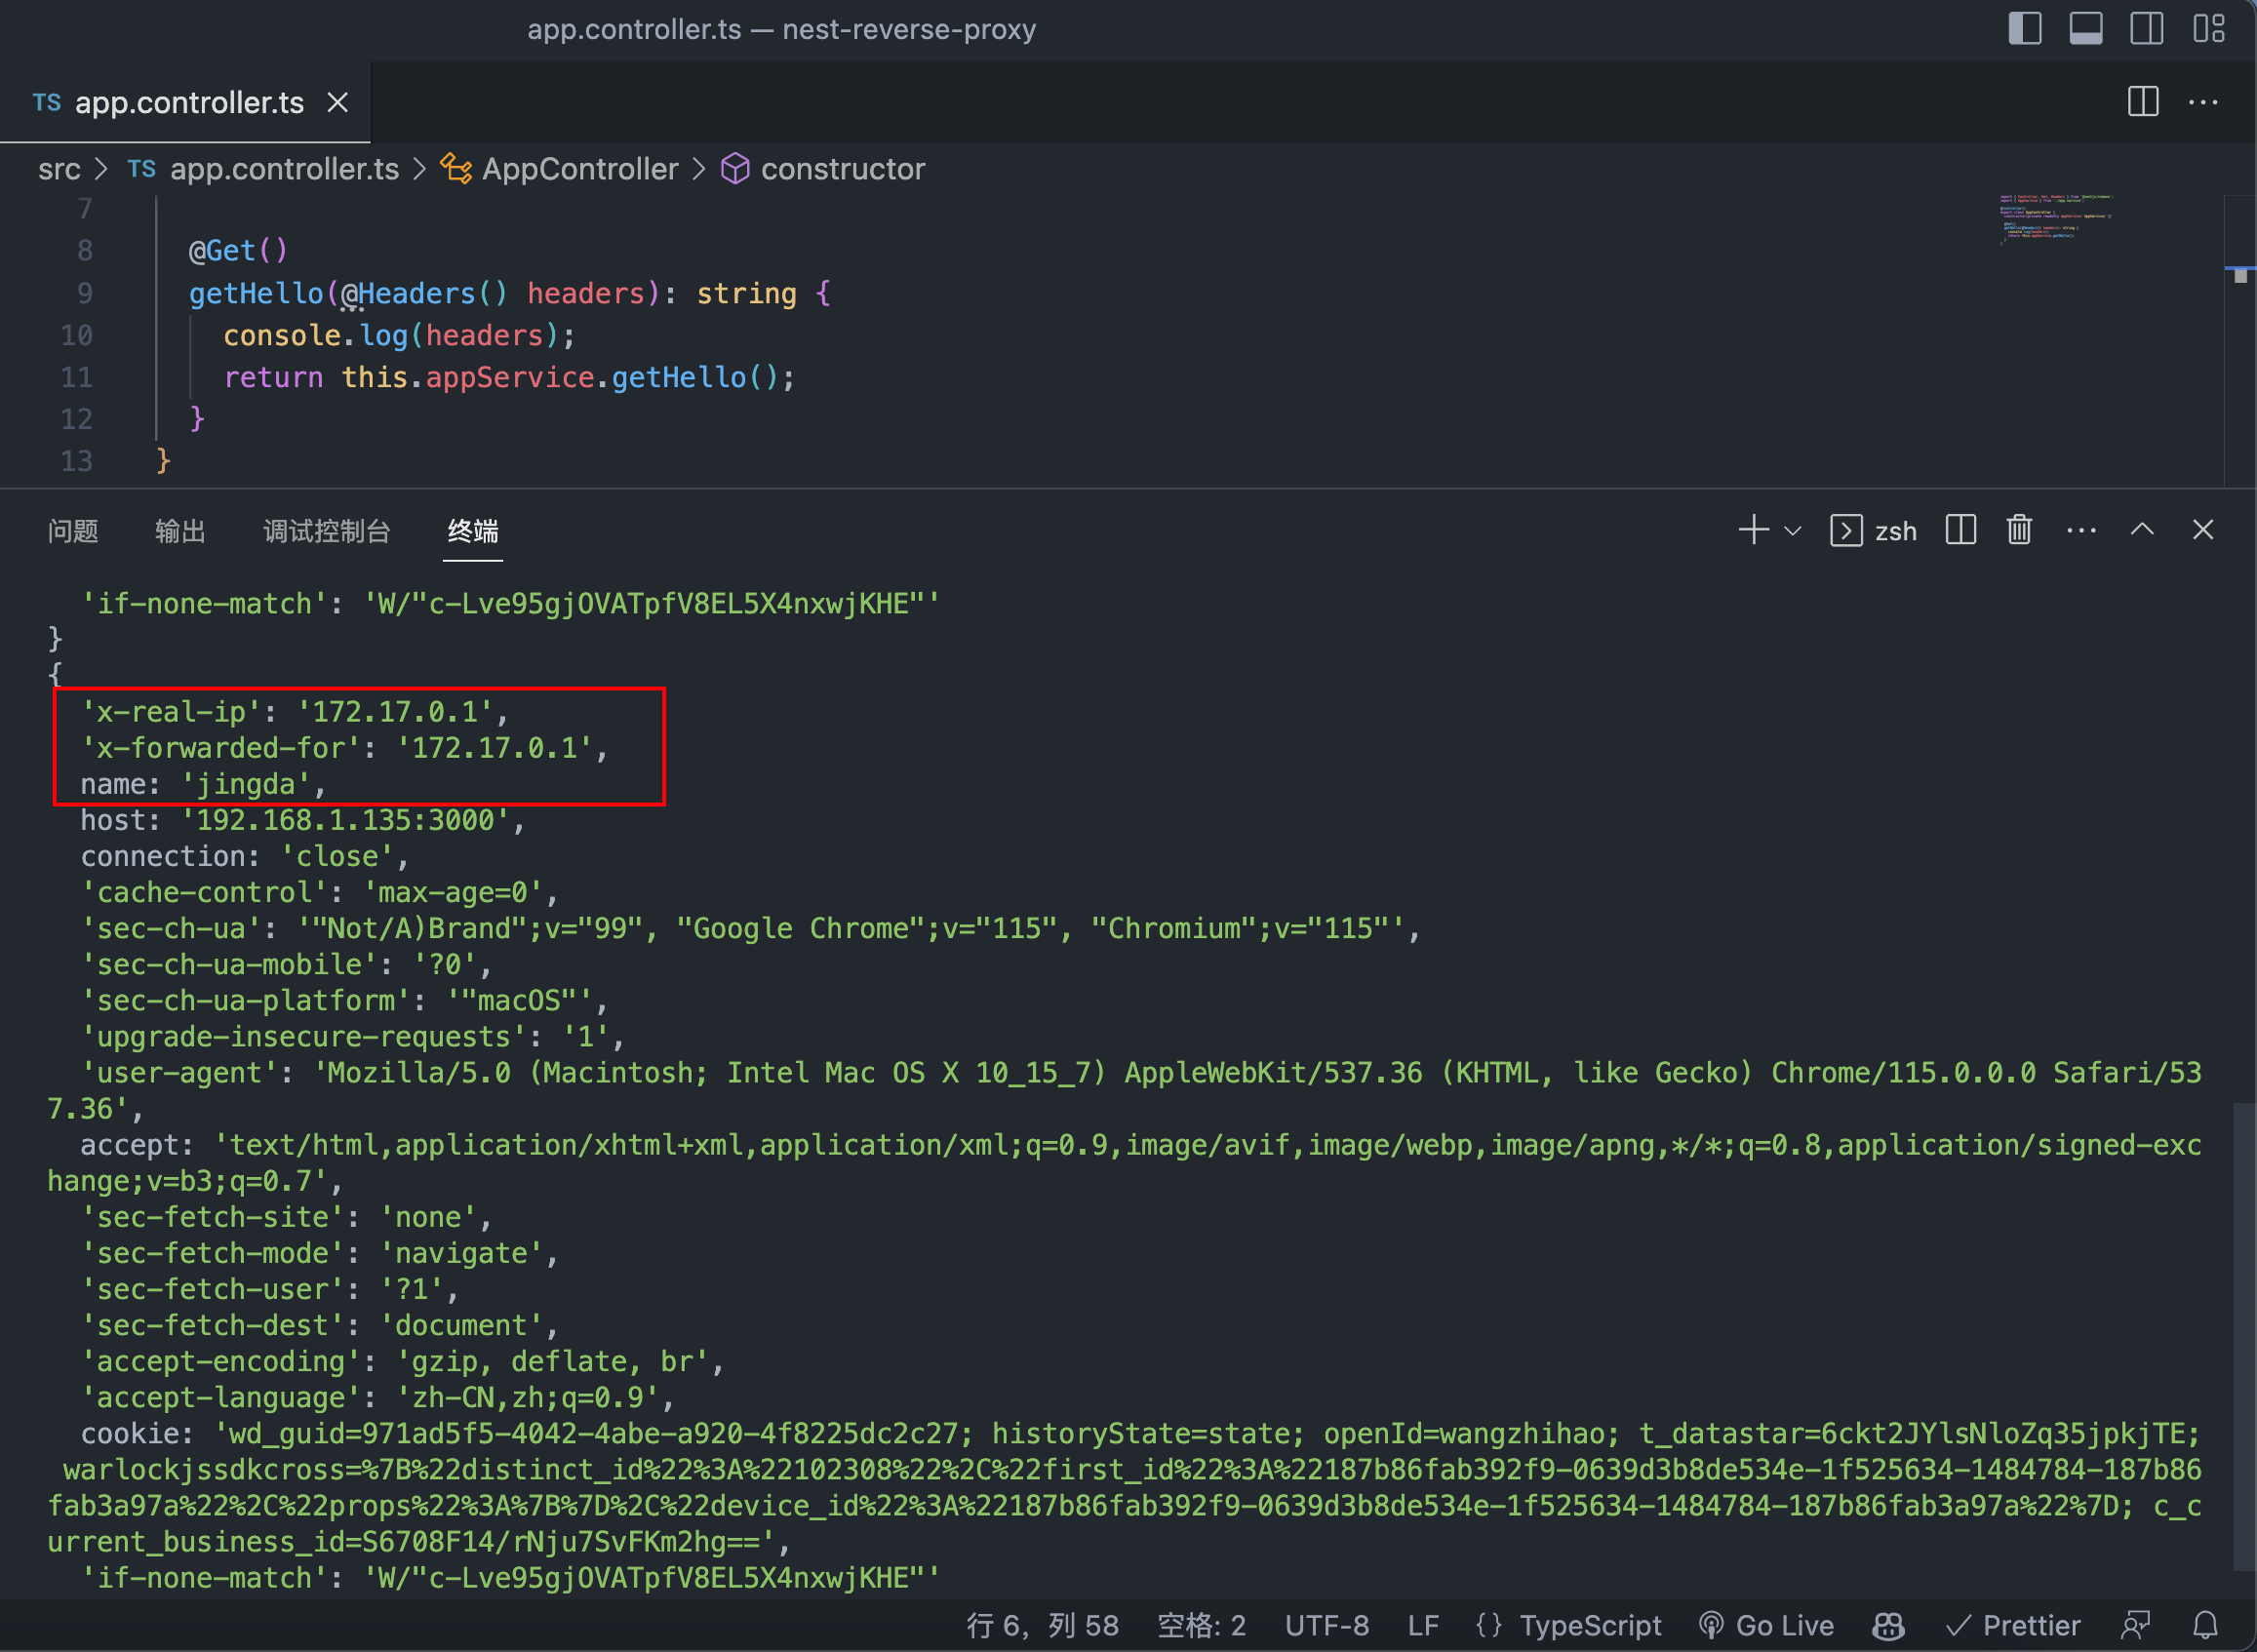Screen dimensions: 2257x1652
Task: Create a new terminal with plus icon
Action: [x=1753, y=530]
